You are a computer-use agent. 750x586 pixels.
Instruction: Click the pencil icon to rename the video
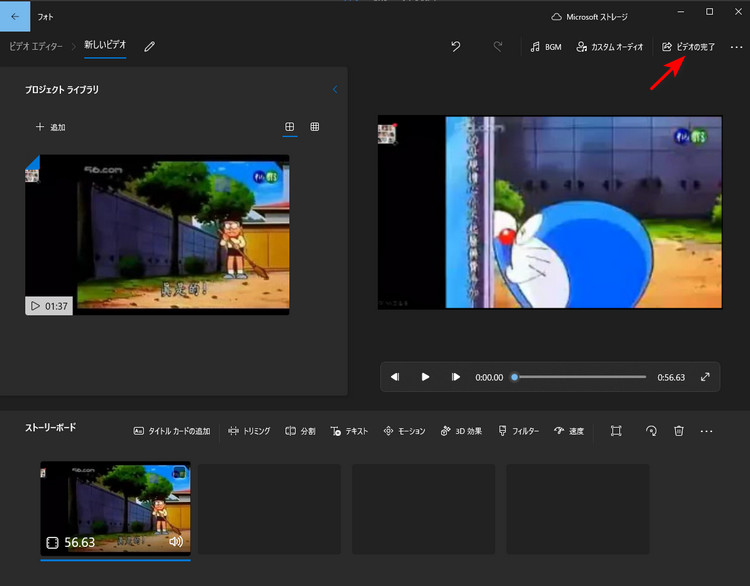(150, 46)
